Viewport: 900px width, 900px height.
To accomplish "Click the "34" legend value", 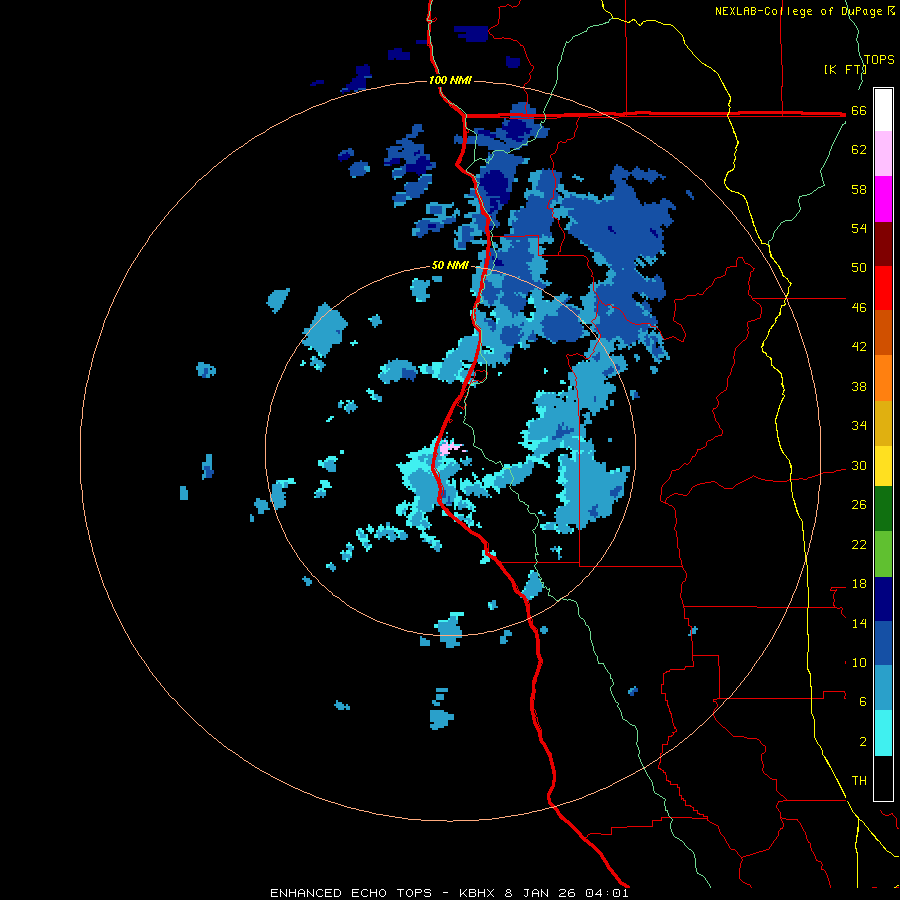I will [859, 426].
